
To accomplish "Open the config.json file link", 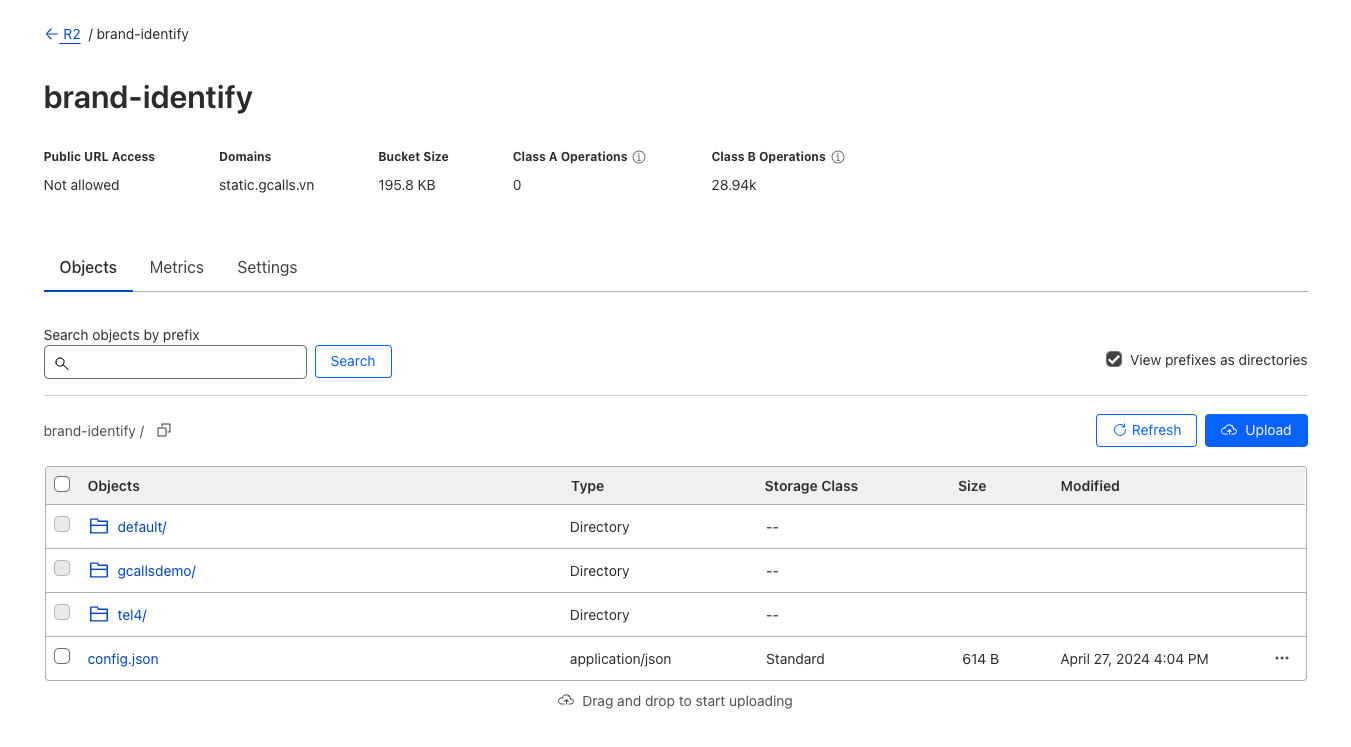I will 123,659.
